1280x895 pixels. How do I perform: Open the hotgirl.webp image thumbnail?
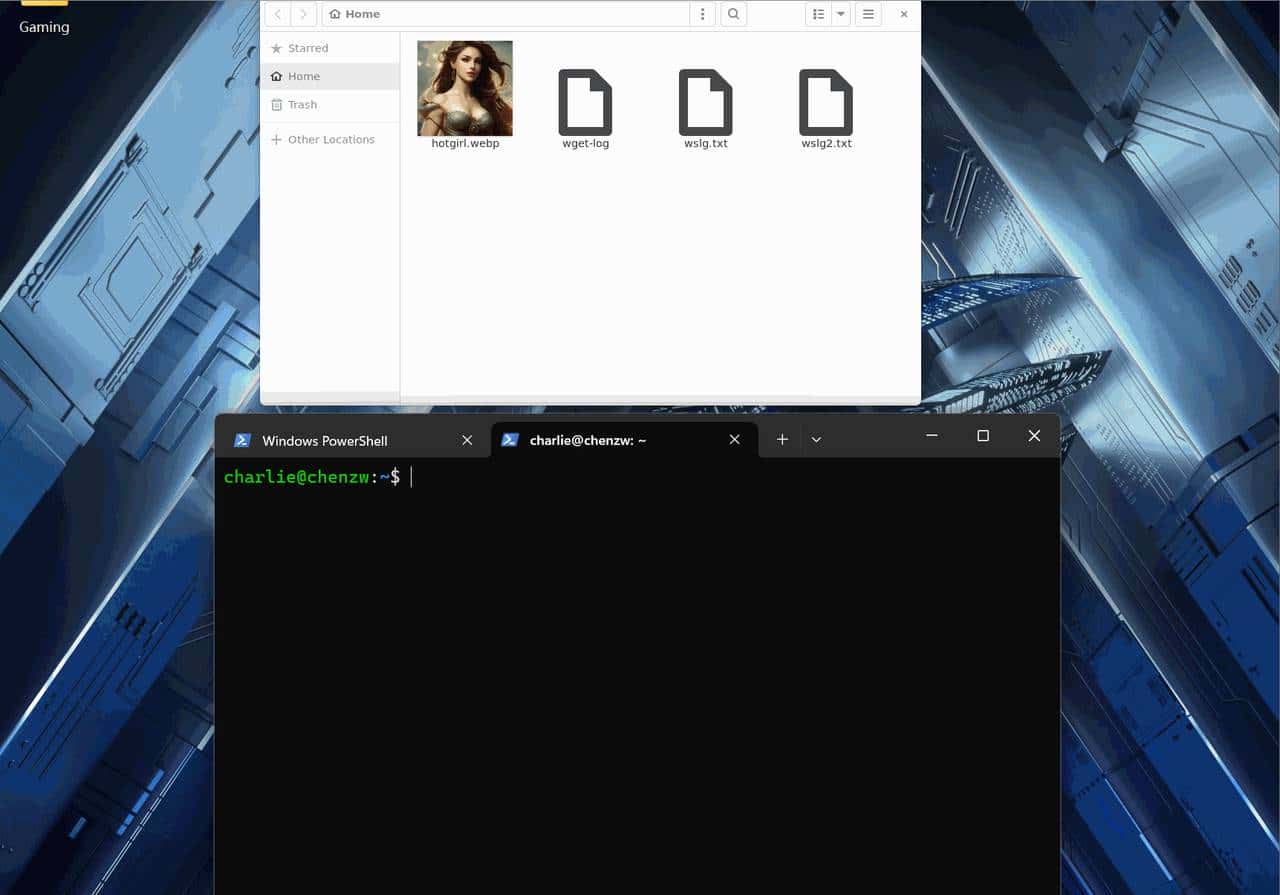464,88
